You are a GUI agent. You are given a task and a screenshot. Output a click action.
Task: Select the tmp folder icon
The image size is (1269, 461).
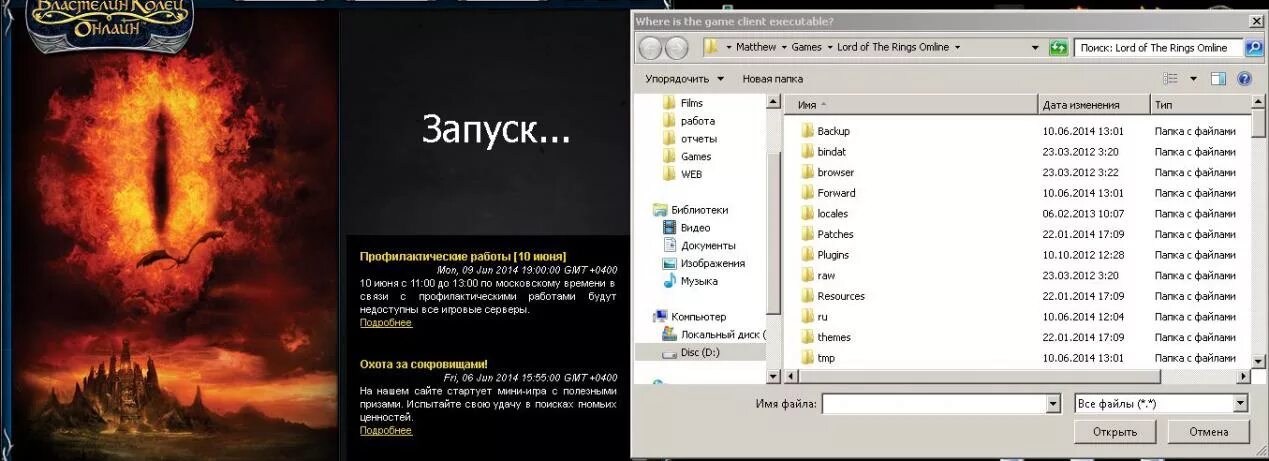coord(808,358)
